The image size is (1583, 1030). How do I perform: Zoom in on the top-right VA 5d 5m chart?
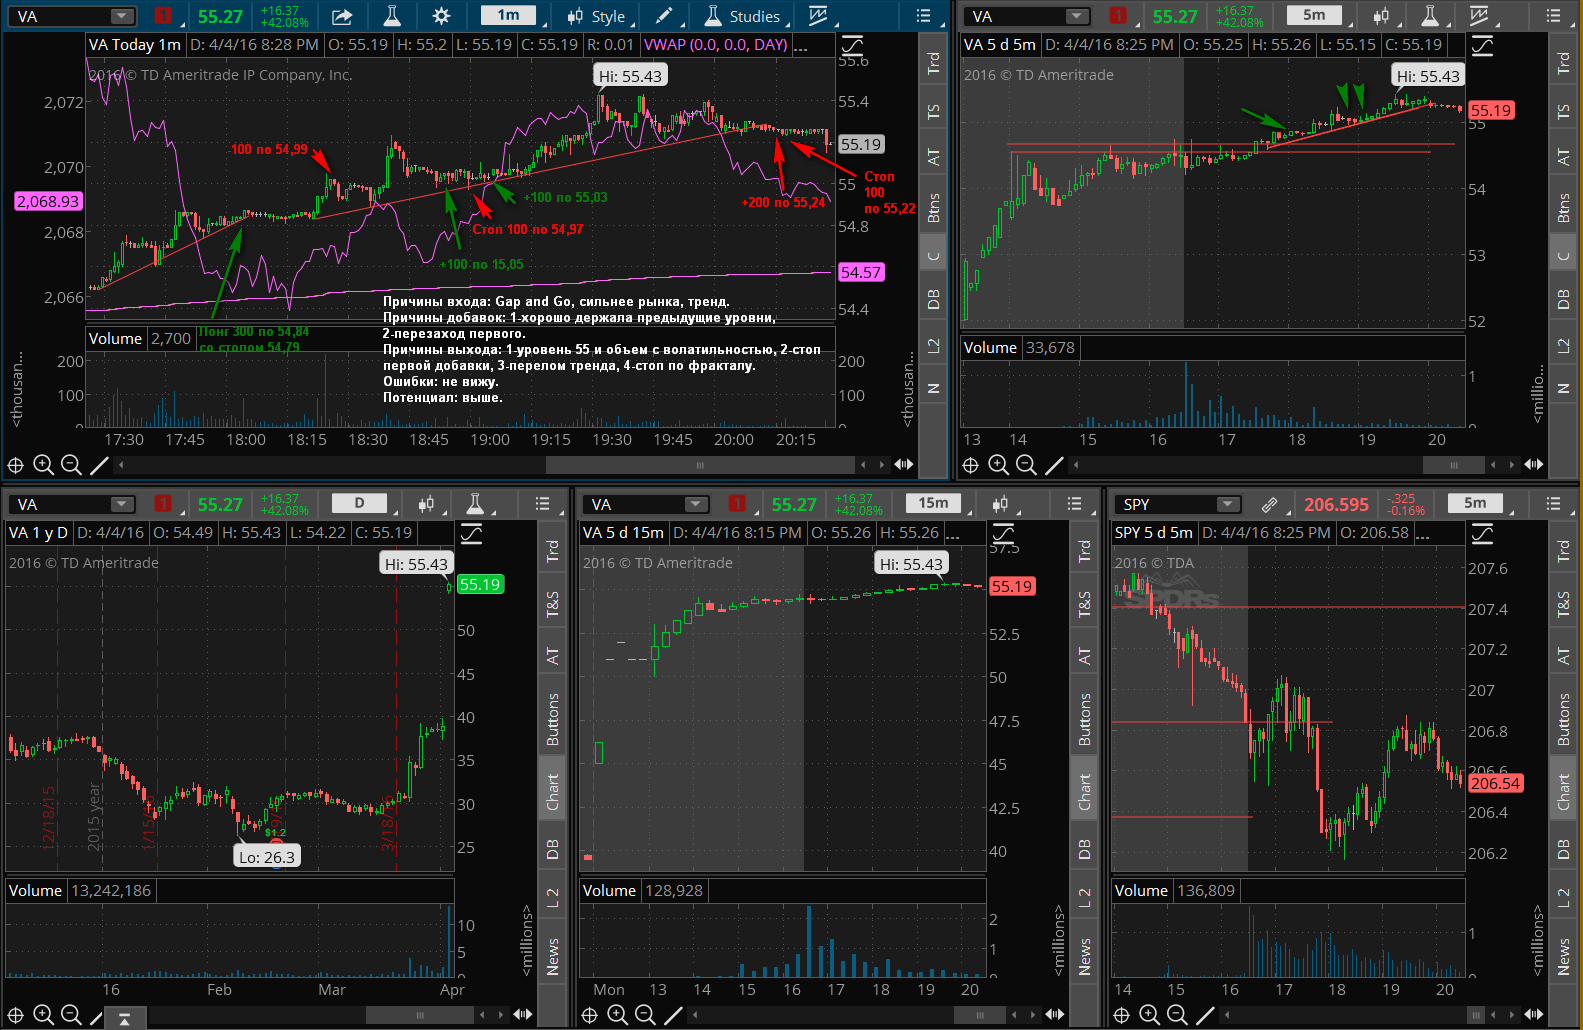[x=998, y=465]
